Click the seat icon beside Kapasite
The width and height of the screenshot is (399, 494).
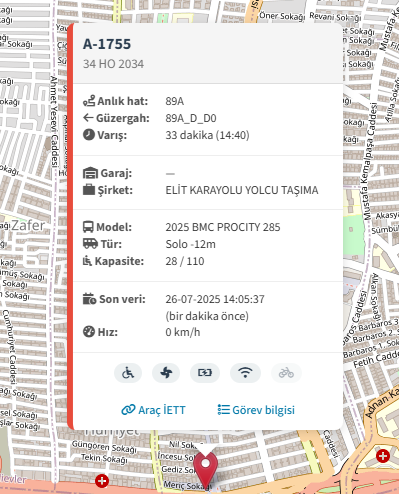[87, 261]
